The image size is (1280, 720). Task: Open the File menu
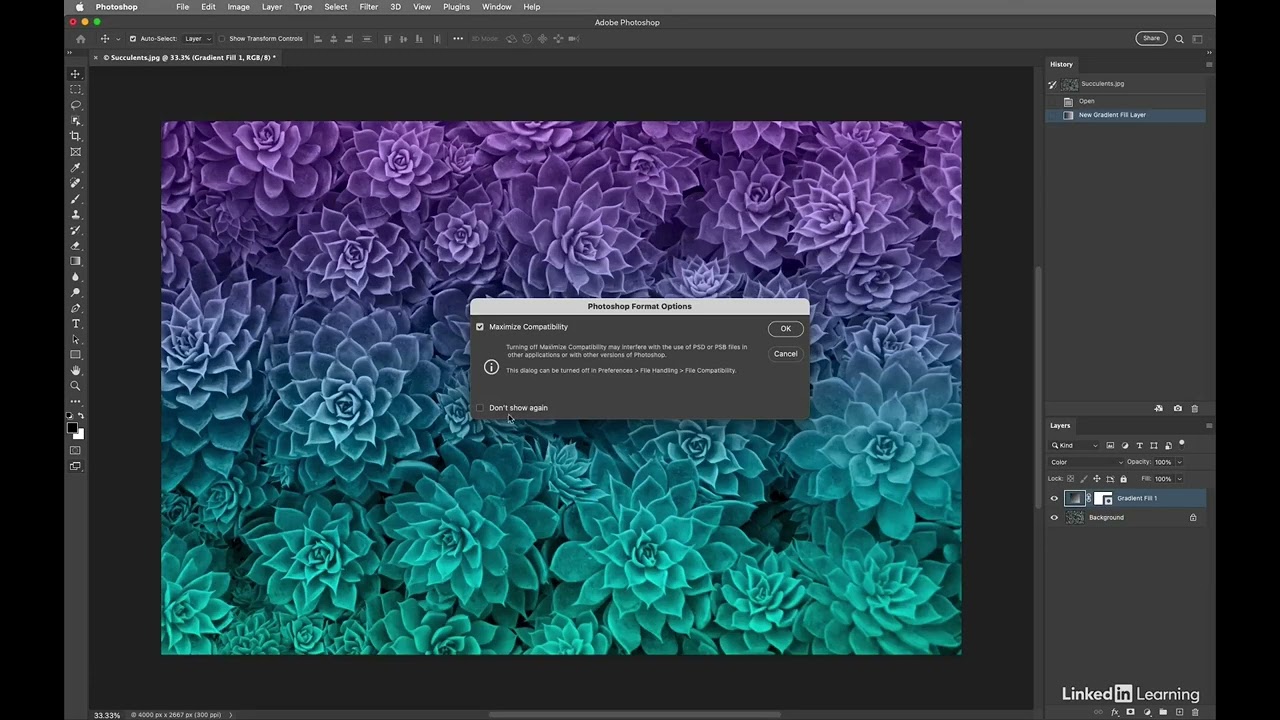click(x=182, y=7)
